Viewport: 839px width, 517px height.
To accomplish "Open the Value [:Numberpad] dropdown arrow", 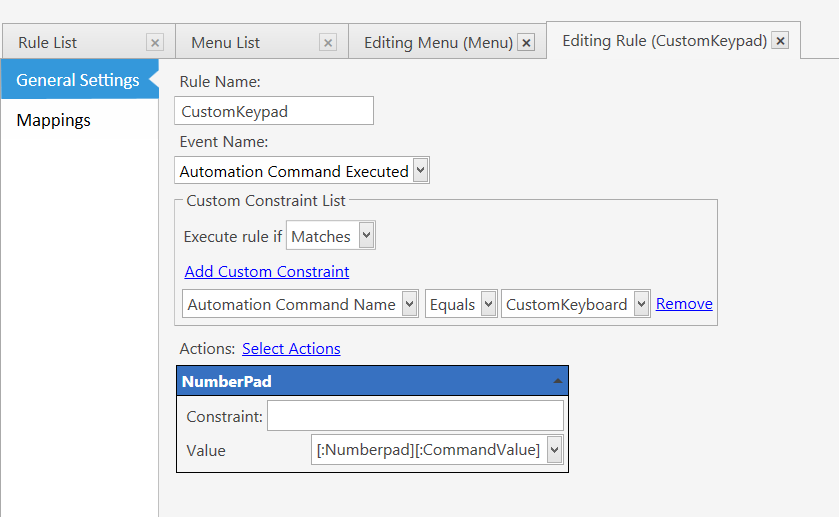I will (554, 450).
